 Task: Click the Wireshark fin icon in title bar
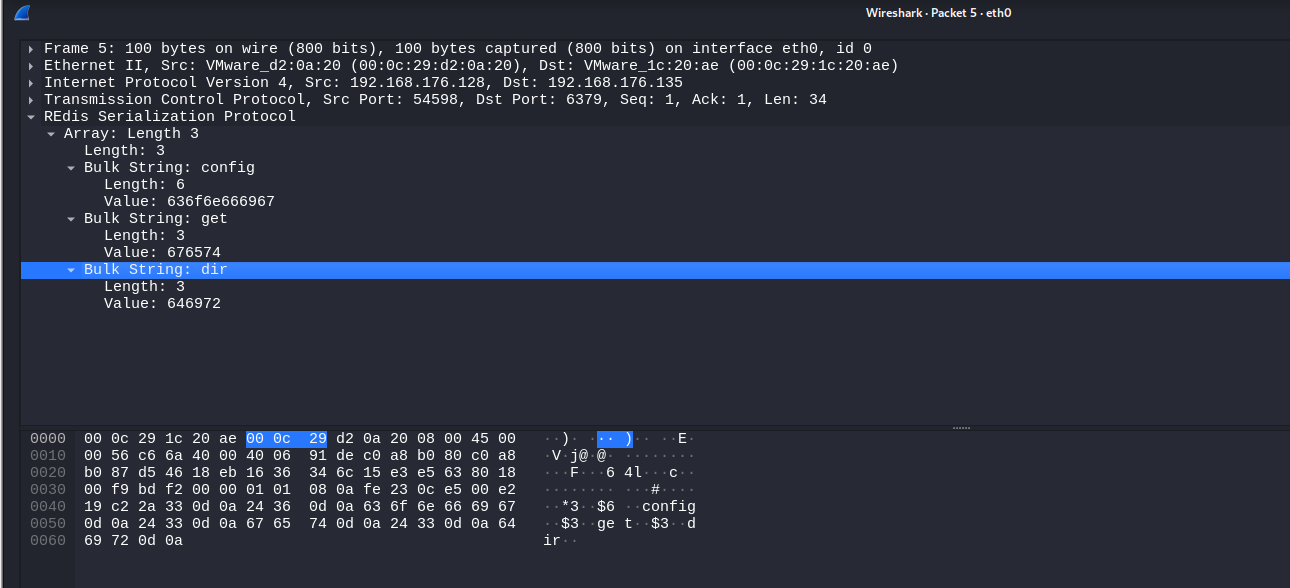[x=22, y=13]
